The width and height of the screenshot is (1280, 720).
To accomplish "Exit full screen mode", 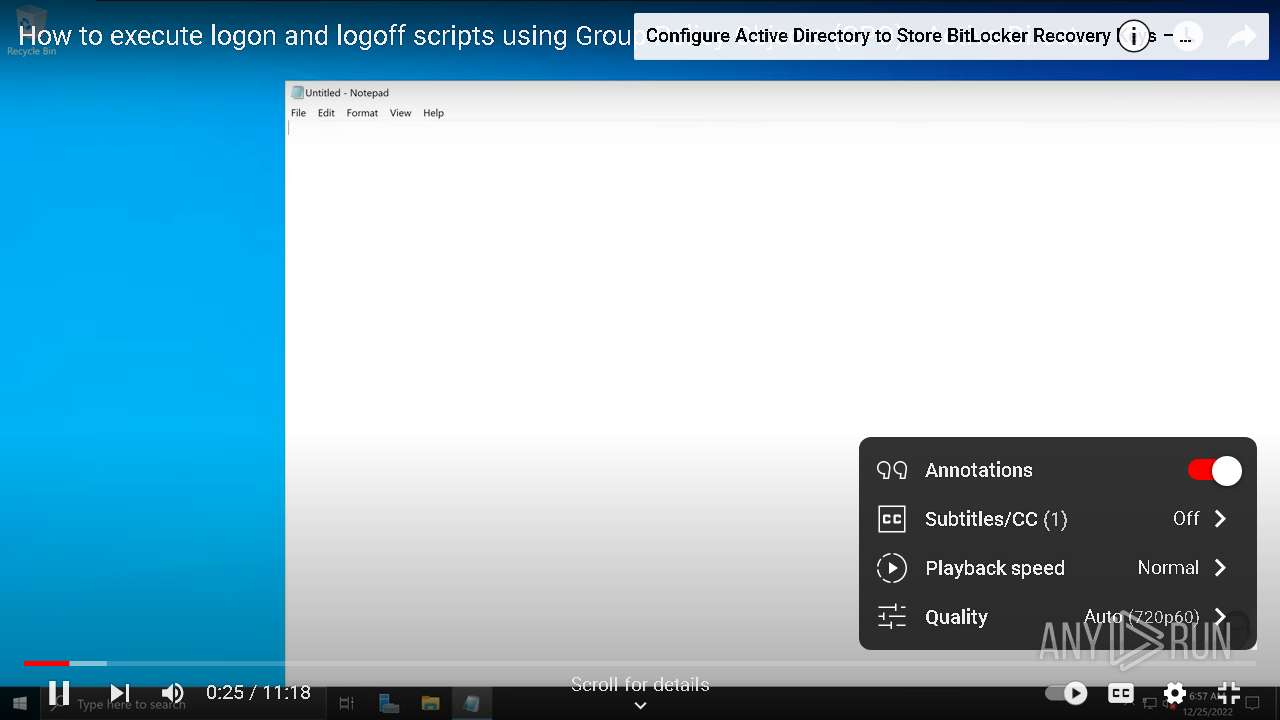I will pos(1229,692).
